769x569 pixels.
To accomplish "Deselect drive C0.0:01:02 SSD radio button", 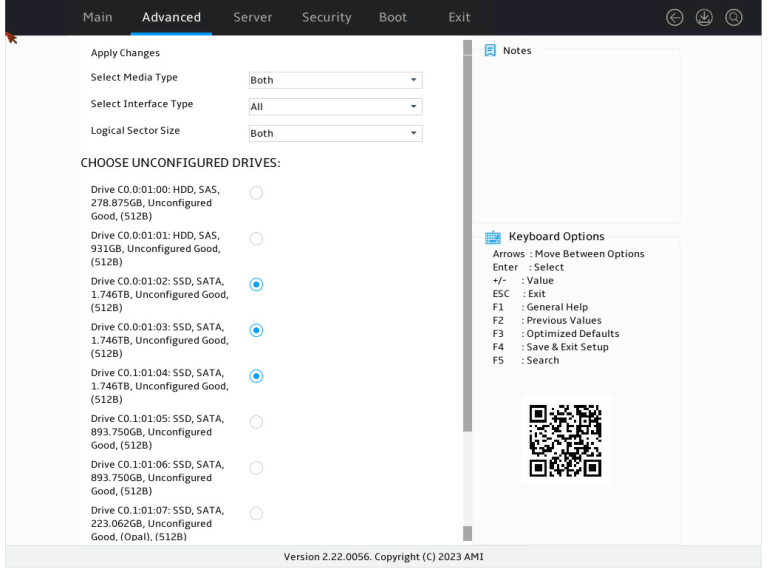I will point(256,284).
